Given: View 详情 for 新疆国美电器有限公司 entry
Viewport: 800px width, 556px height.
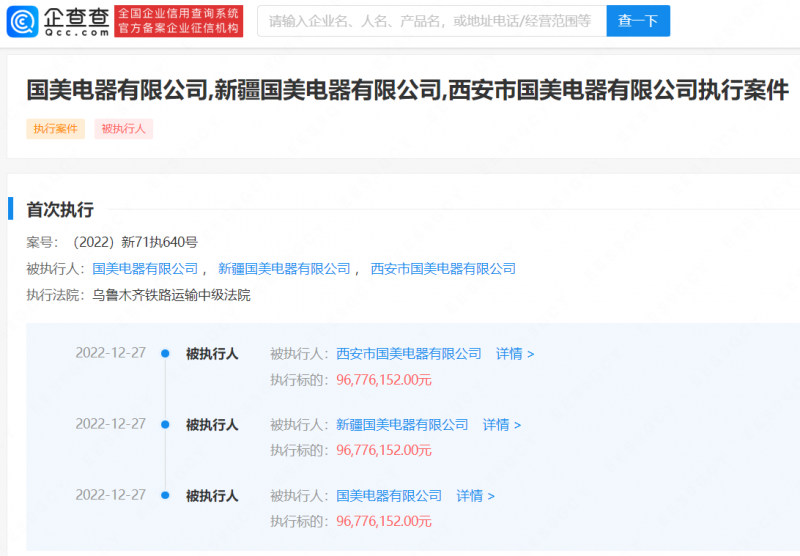Looking at the screenshot, I should 502,424.
